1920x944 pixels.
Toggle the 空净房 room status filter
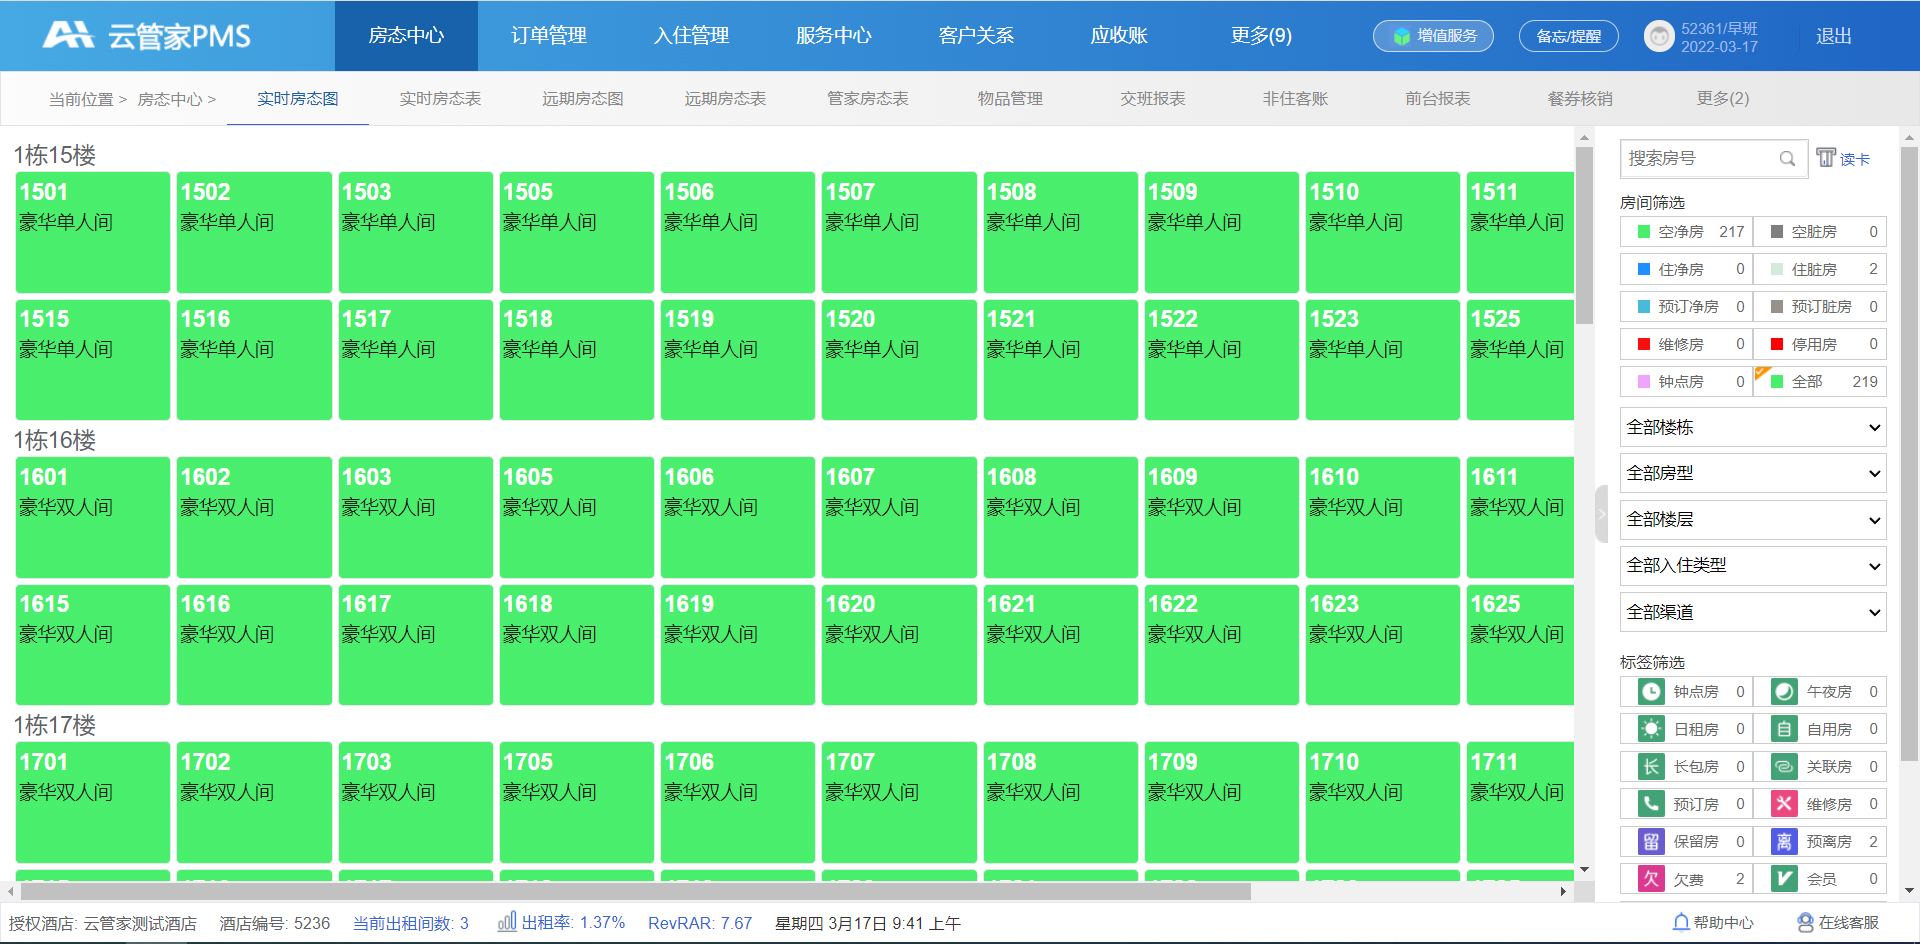1685,232
